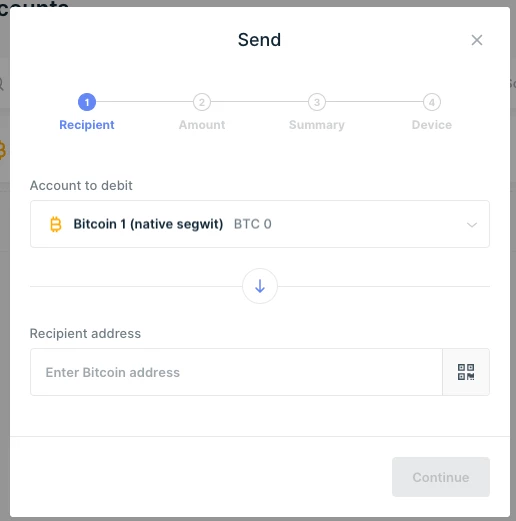Viewport: 516px width, 521px height.
Task: Close the Send dialog with X
Action: (477, 40)
